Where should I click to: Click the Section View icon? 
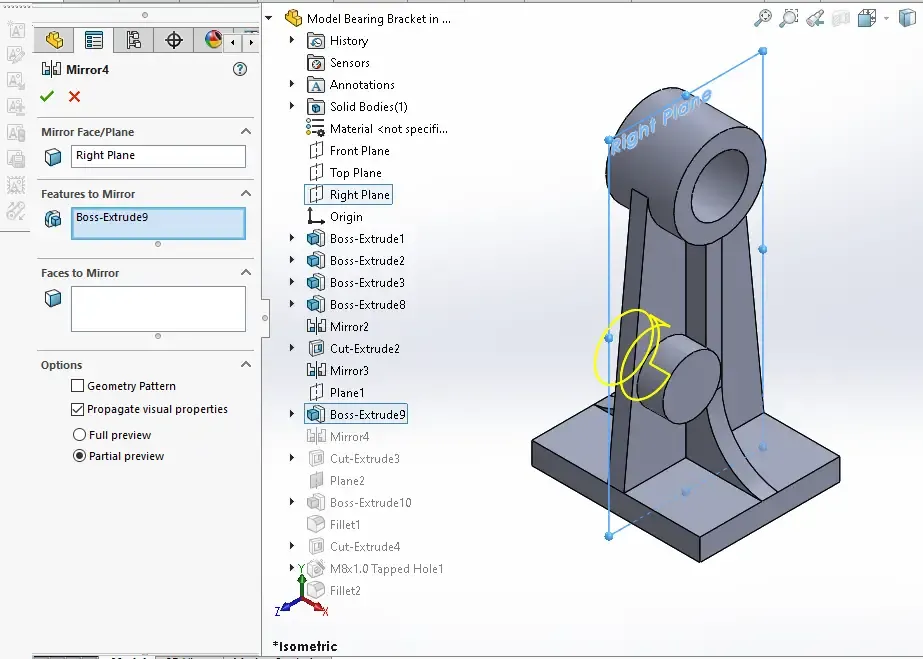point(841,18)
